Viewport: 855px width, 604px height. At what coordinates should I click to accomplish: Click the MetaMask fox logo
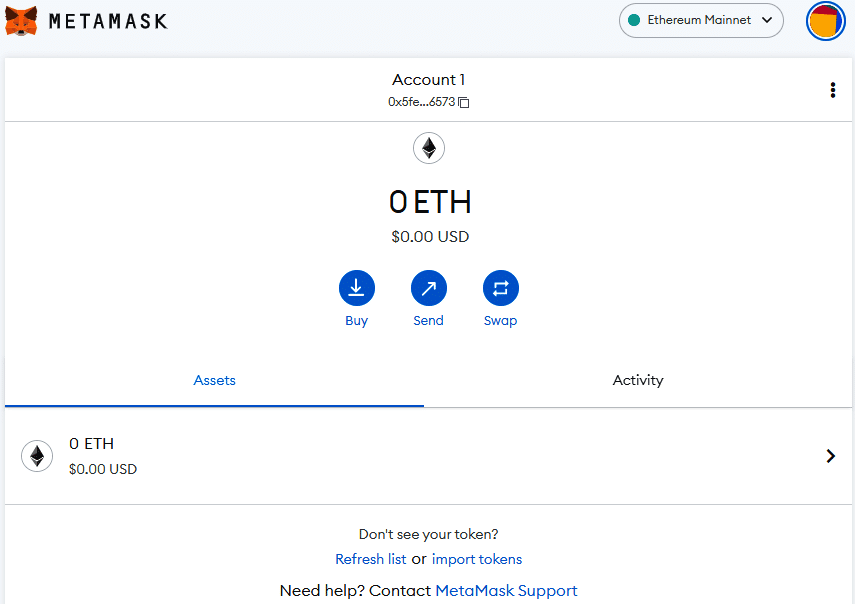pyautogui.click(x=21, y=20)
